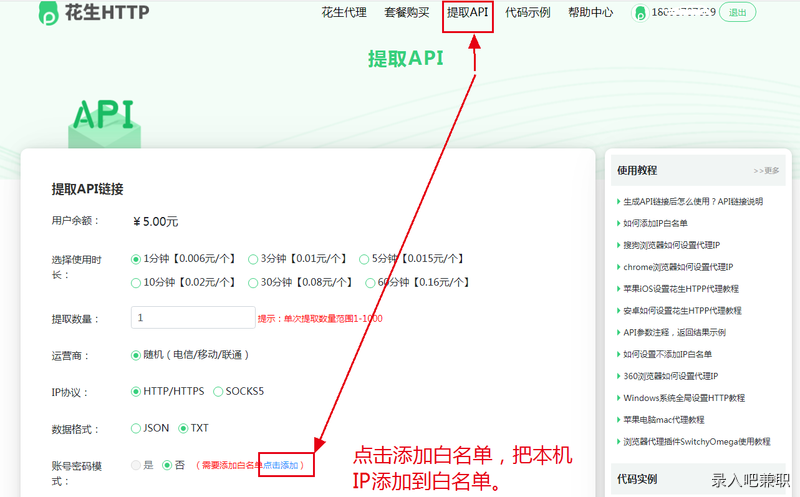Open 安卓如何设置花生HTPP代理教程 link
800x497 pixels.
682,311
